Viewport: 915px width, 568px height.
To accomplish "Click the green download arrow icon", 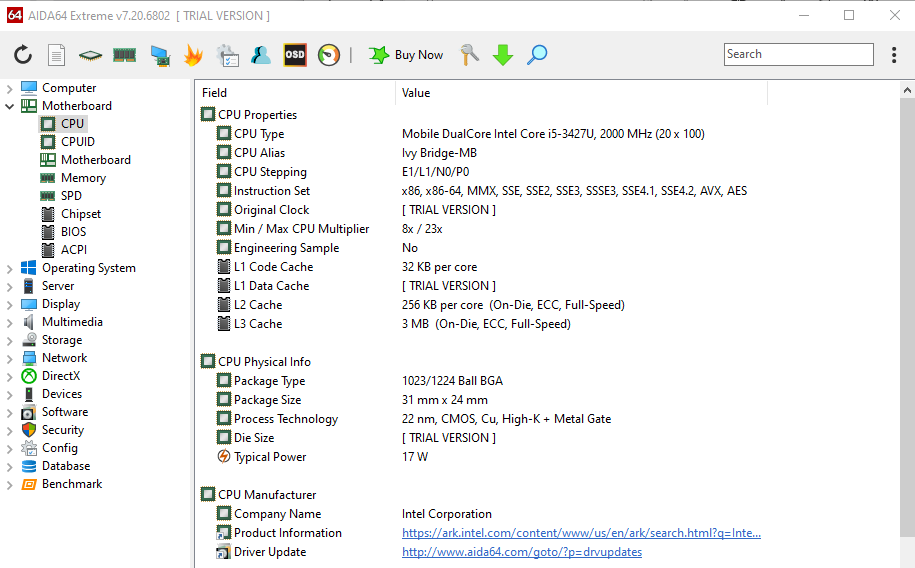I will (503, 55).
